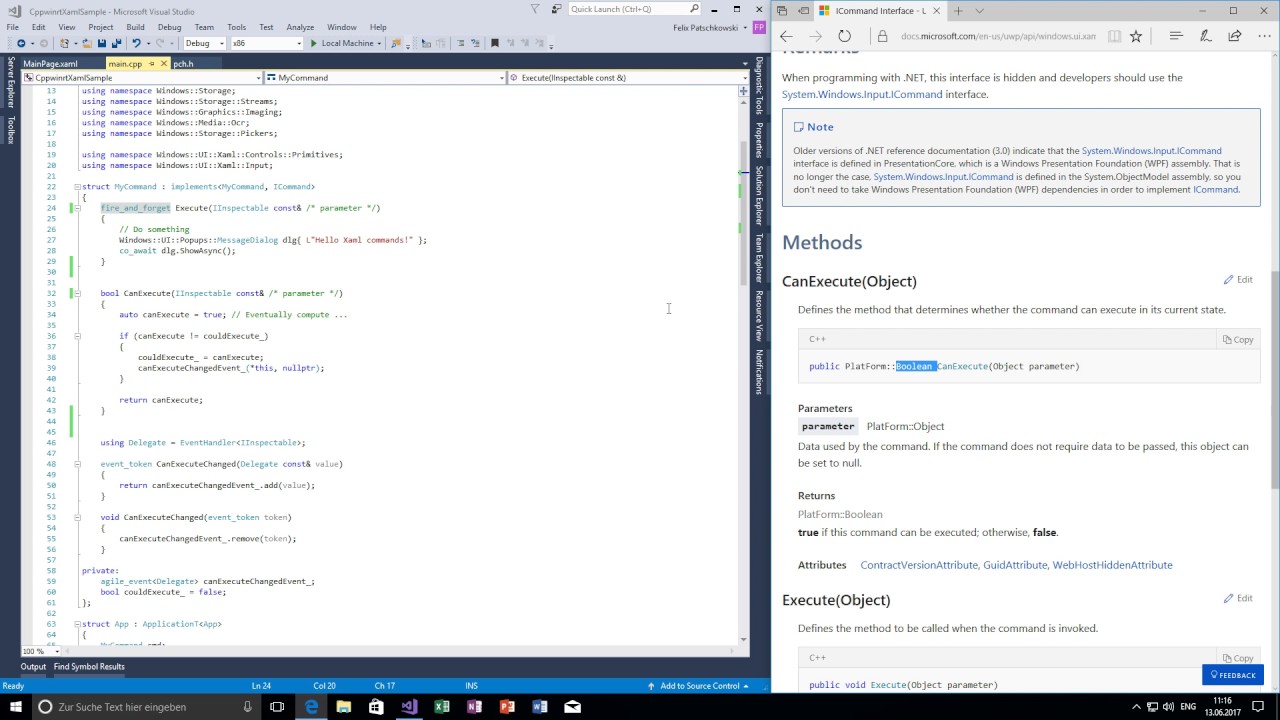Click the bookmark flag toolbar icon
The height and width of the screenshot is (720, 1280).
tap(495, 43)
